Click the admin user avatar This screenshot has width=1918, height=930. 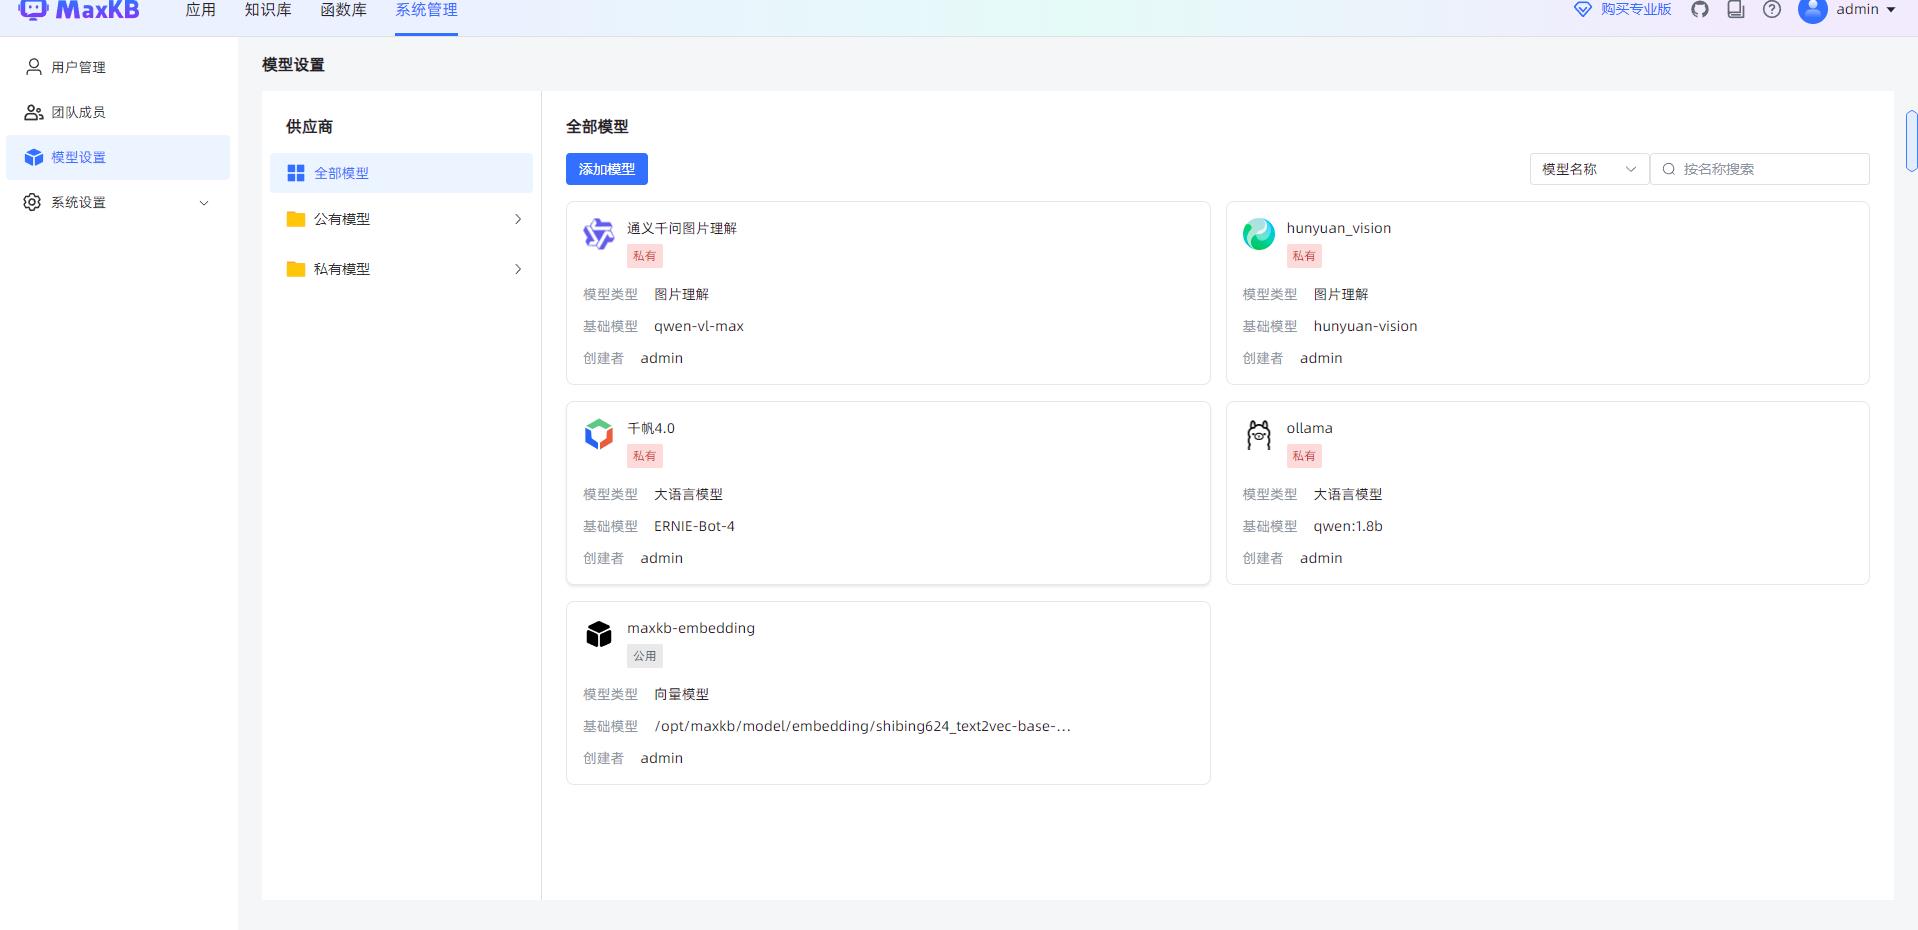pos(1813,10)
